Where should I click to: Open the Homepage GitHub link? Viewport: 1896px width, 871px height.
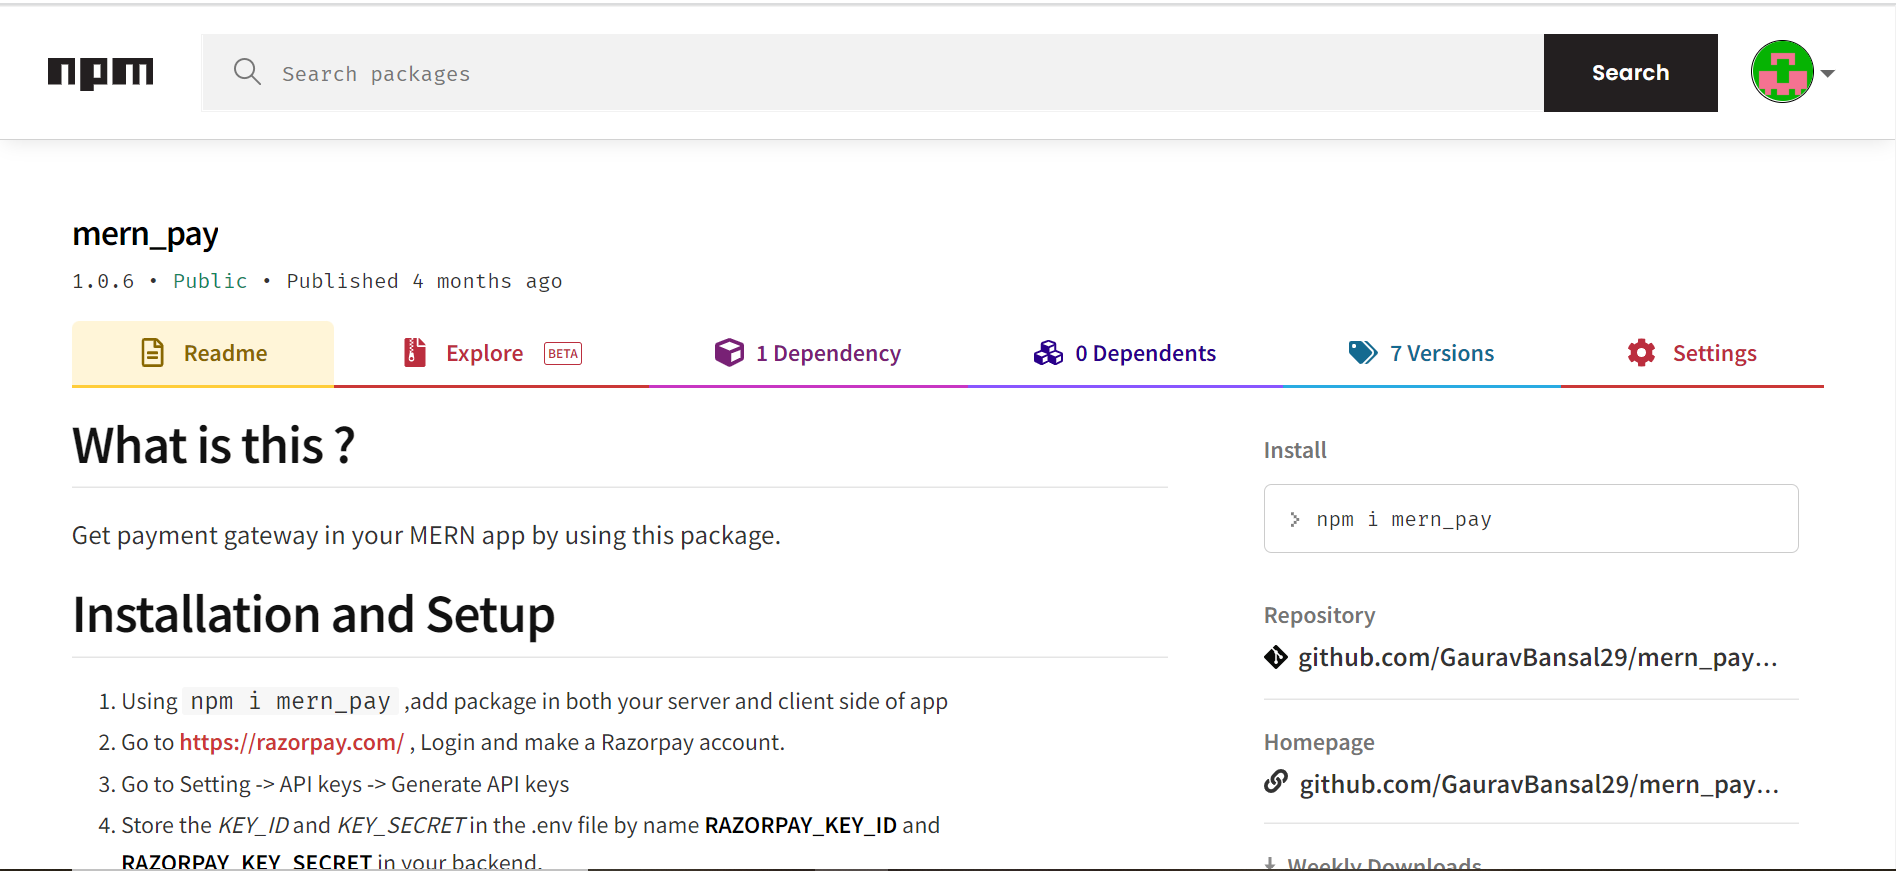click(x=1539, y=784)
